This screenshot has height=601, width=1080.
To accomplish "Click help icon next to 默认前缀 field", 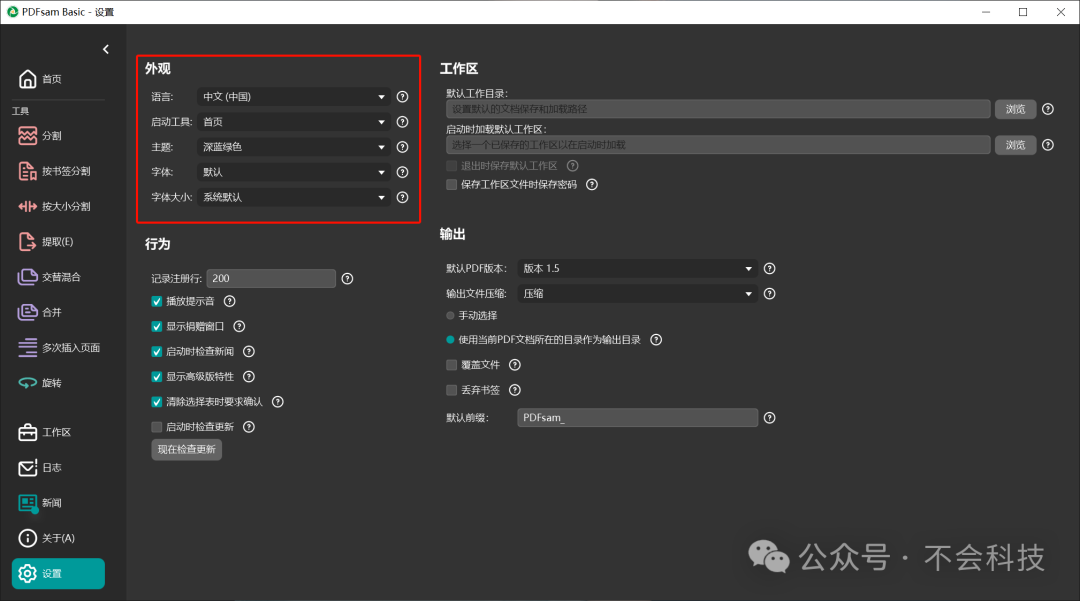I will tap(769, 418).
